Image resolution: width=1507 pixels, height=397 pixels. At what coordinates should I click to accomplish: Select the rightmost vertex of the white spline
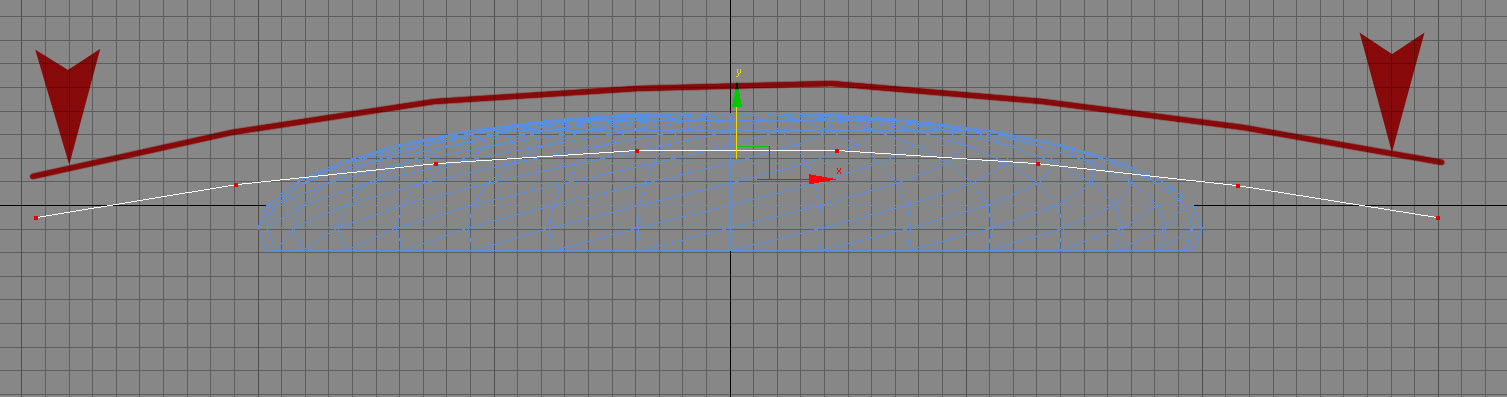pos(1437,217)
